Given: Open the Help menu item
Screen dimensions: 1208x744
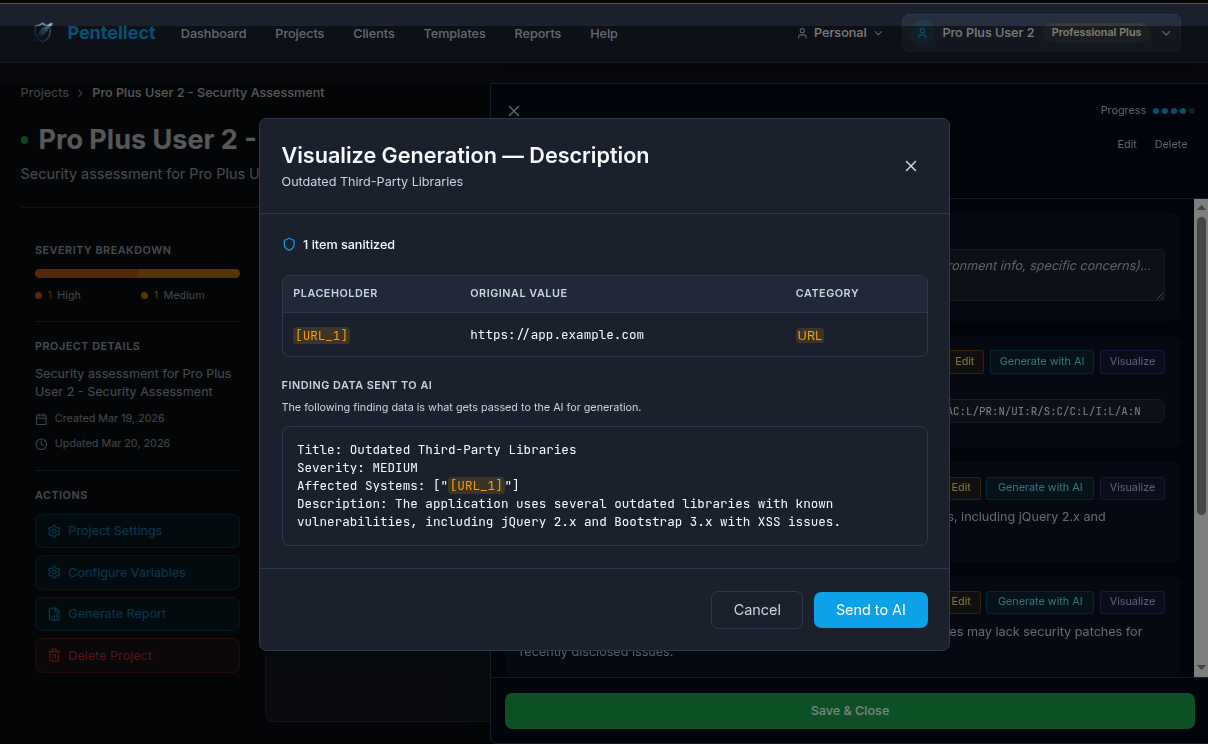Looking at the screenshot, I should click(x=604, y=33).
